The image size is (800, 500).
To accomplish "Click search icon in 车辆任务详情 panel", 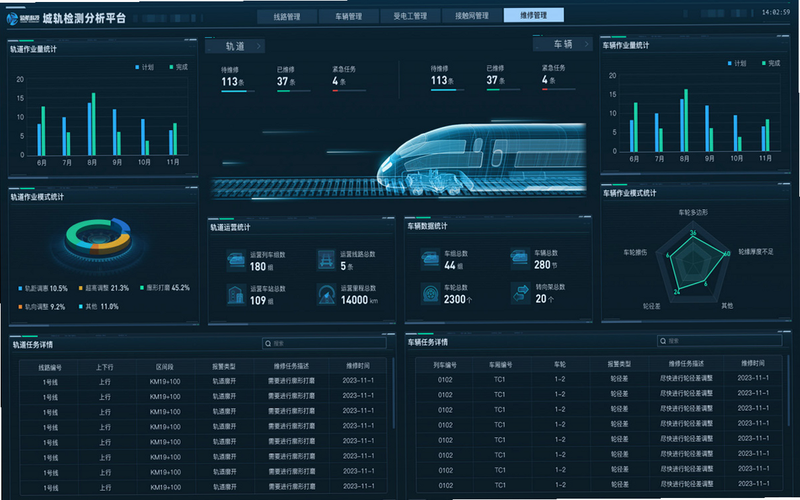I will pos(663,341).
